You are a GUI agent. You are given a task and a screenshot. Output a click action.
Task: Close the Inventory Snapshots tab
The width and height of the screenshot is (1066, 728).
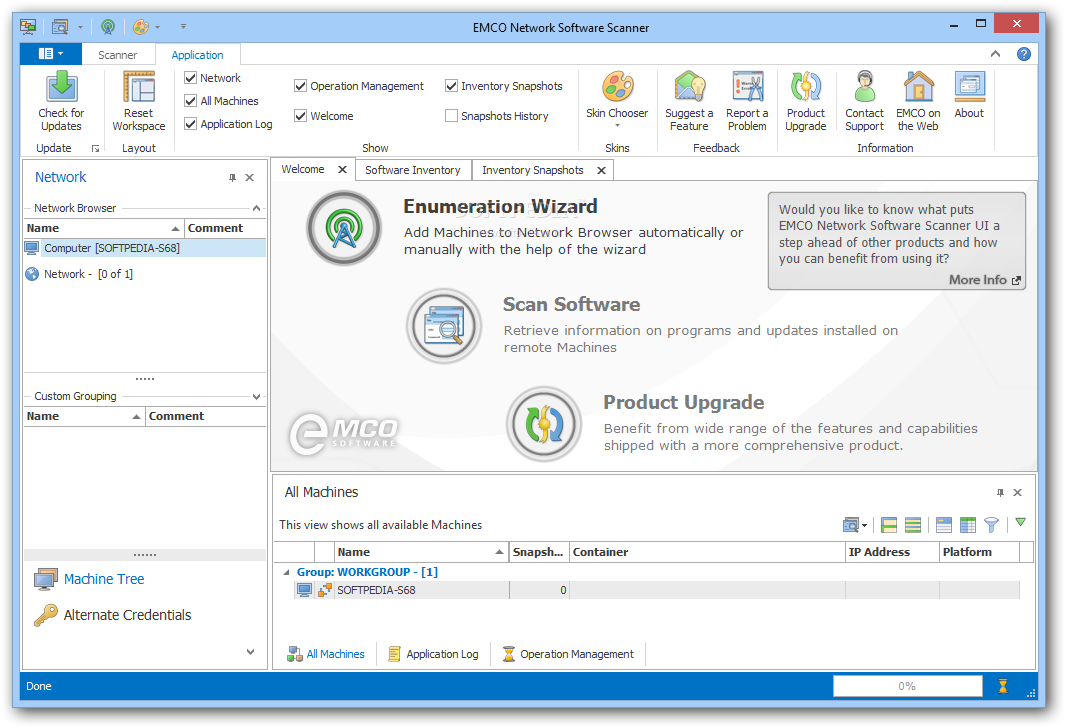click(x=601, y=171)
